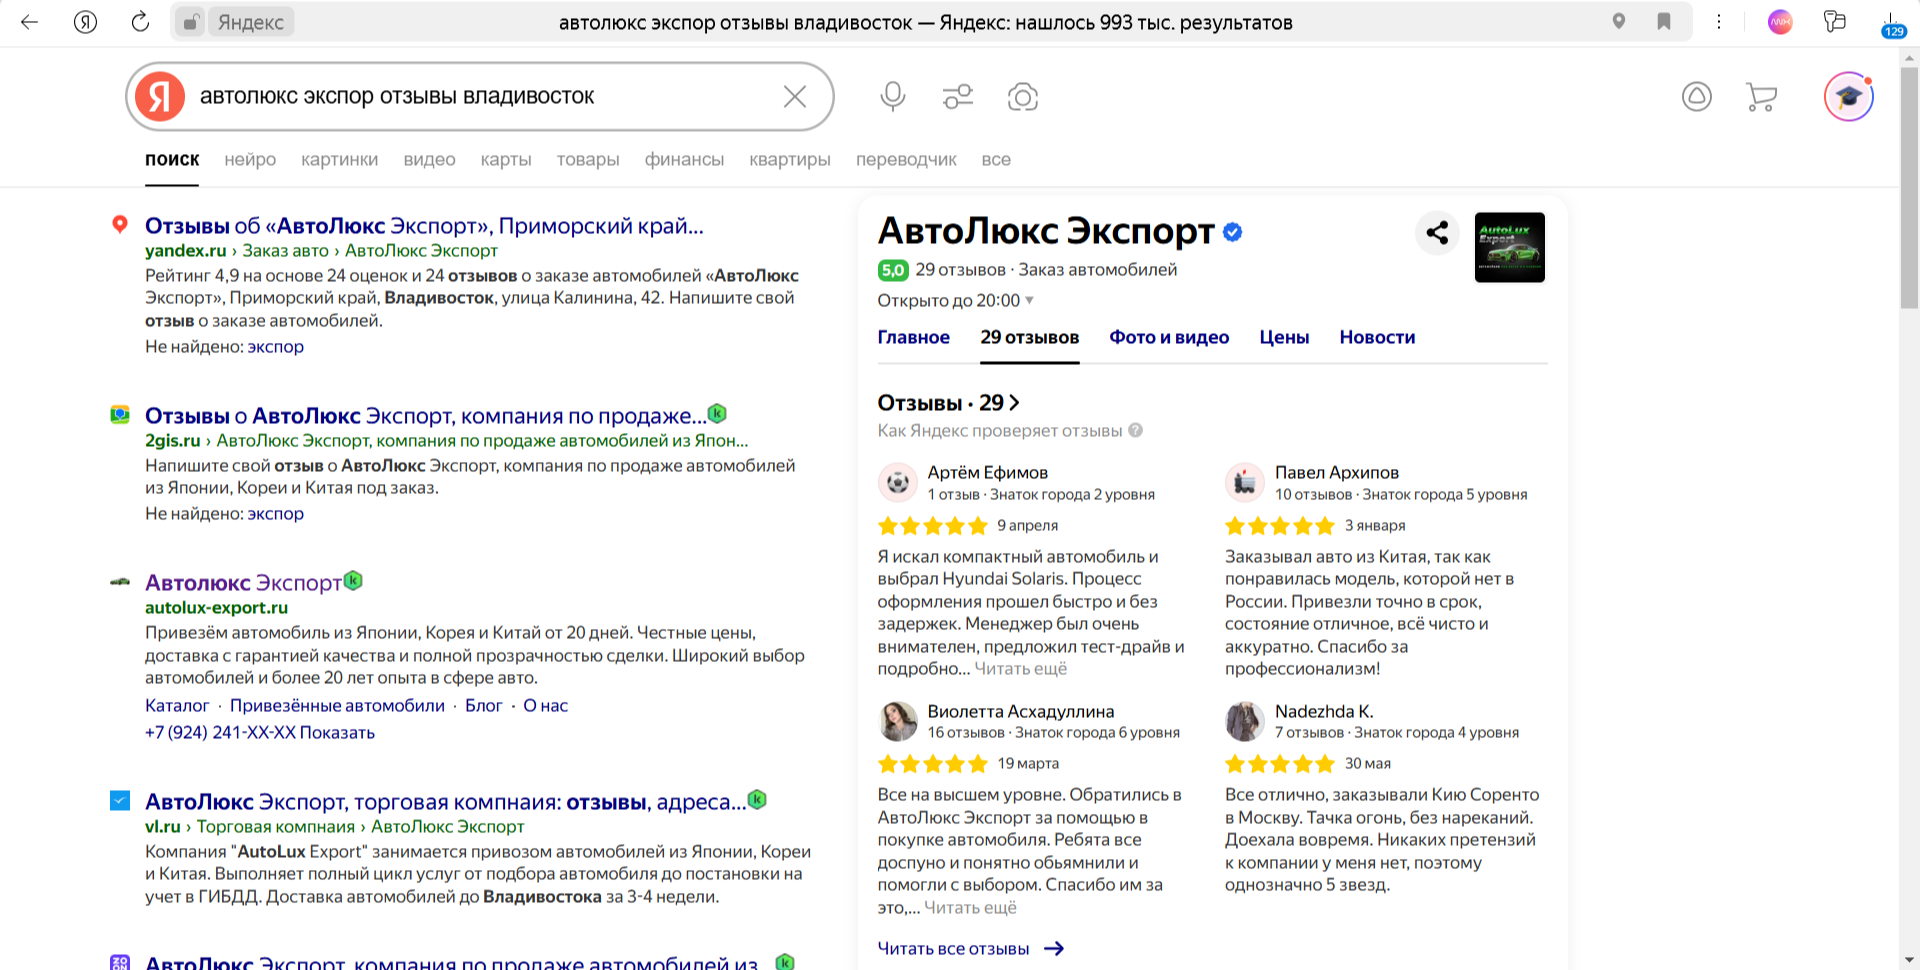Click the lock icon in the address bar
This screenshot has height=970, width=1920.
coord(190,22)
